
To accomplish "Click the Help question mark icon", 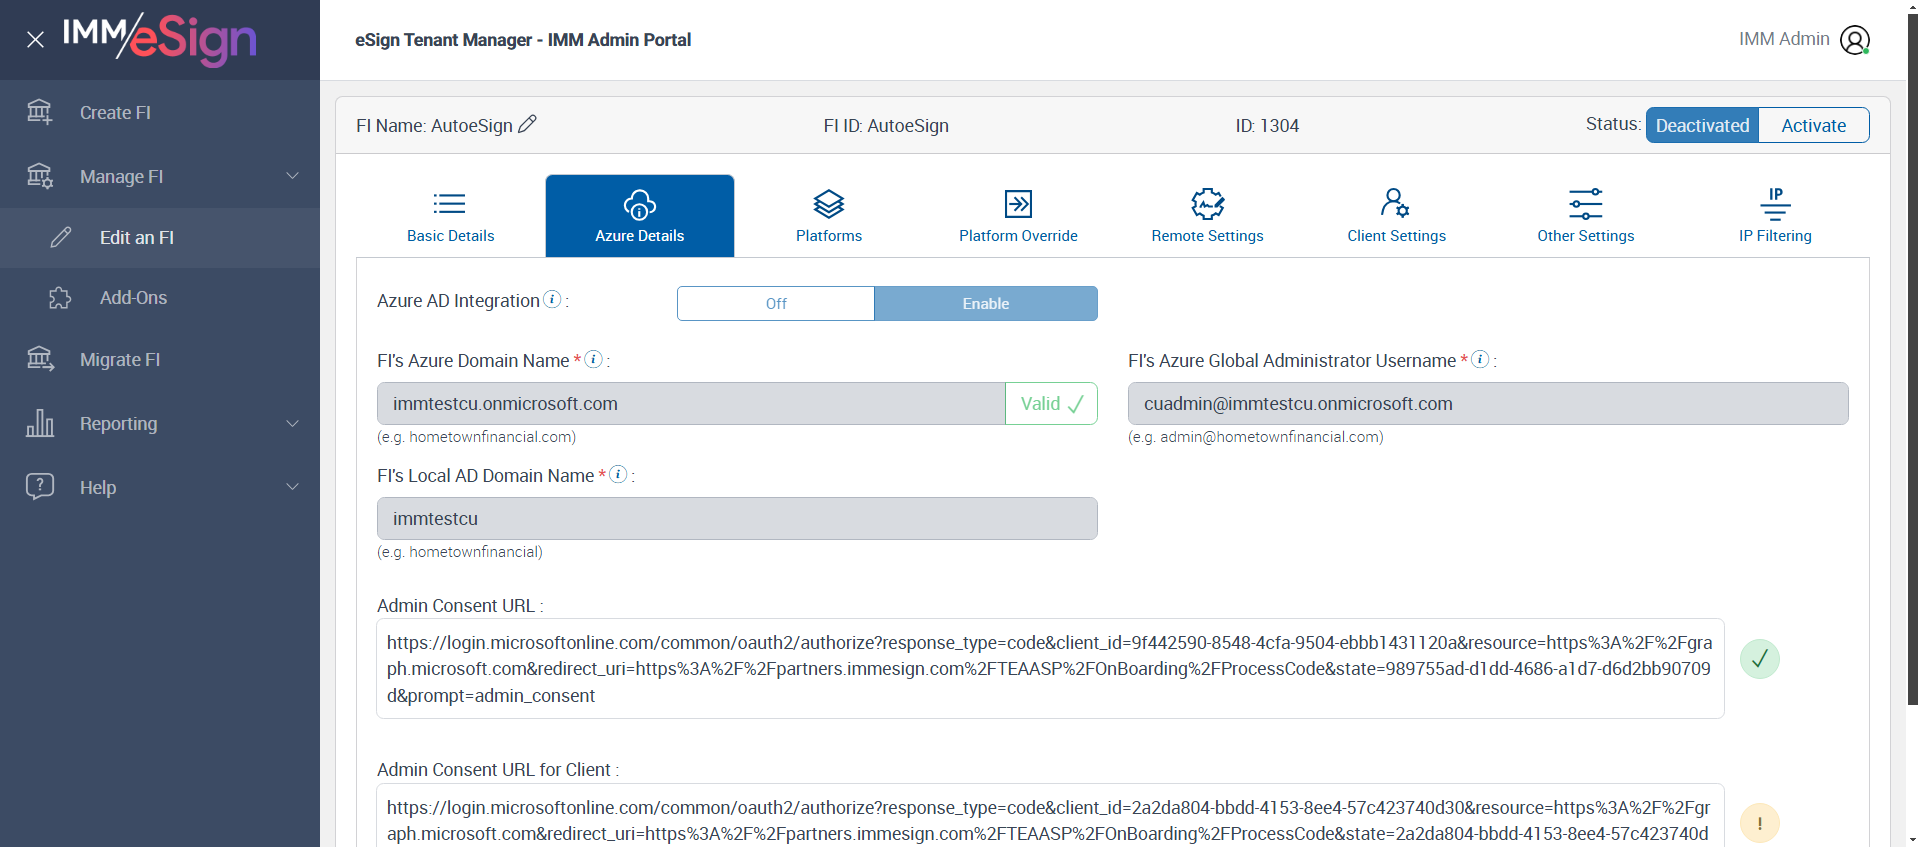I will click(x=39, y=486).
